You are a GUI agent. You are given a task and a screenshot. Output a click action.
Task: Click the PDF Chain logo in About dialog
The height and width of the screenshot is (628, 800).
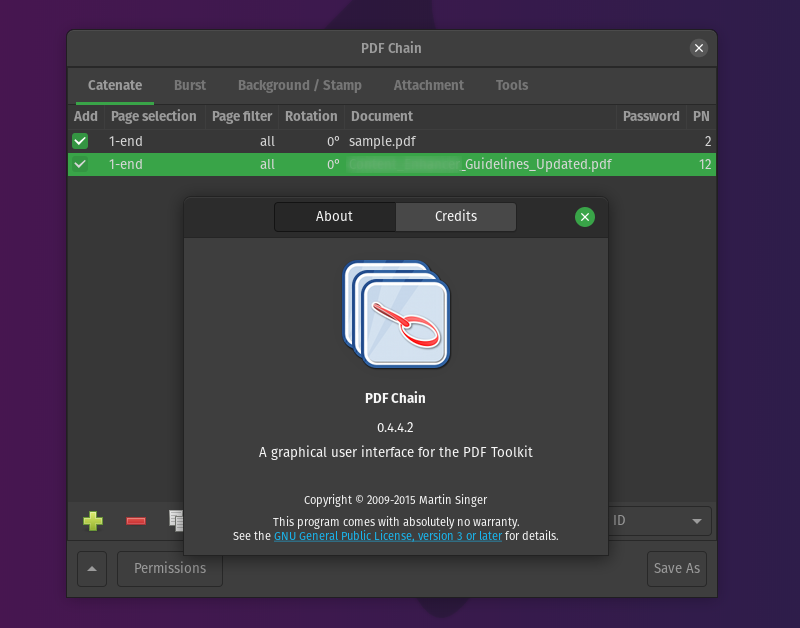396,314
